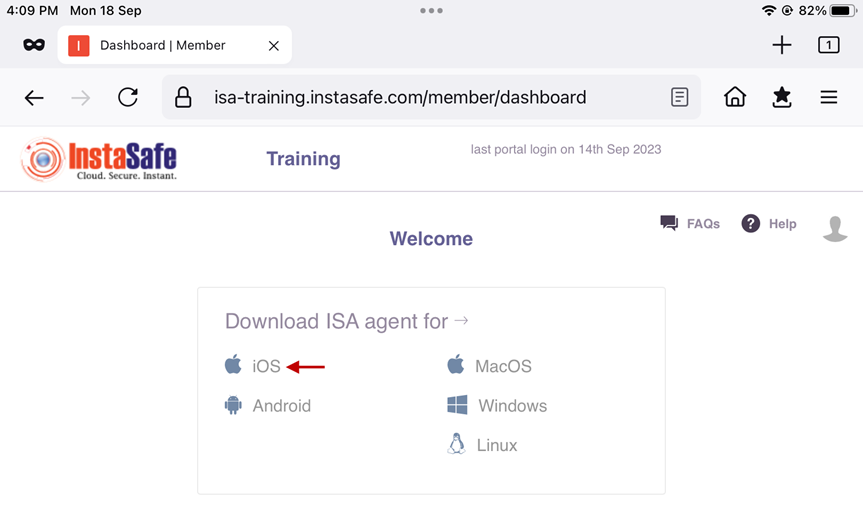Tap the private browsing mask icon
863x523 pixels.
(34, 45)
